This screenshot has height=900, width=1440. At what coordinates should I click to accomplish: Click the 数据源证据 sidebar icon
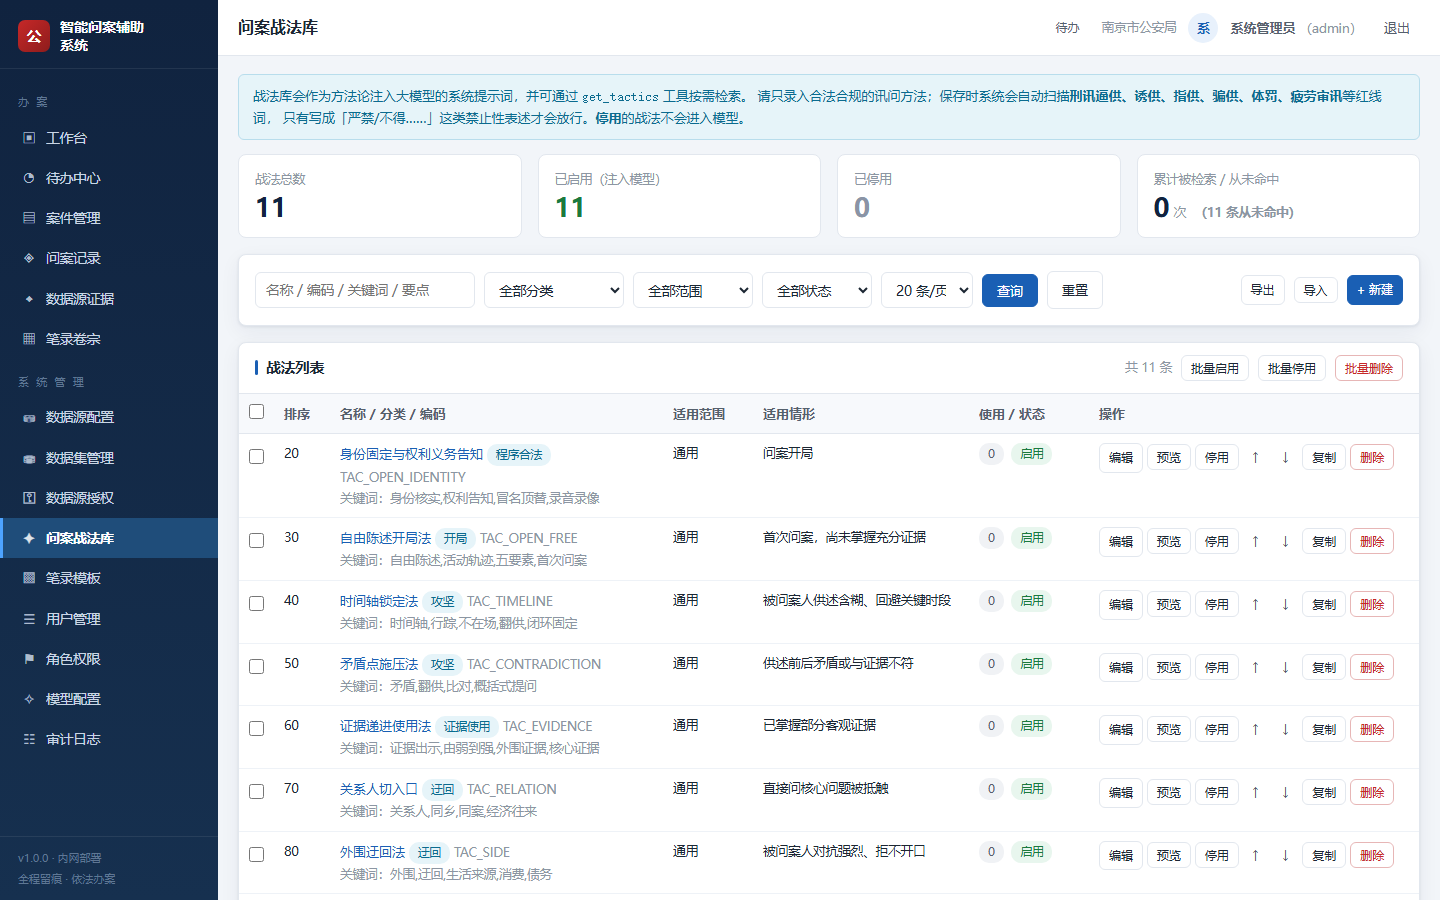pos(29,299)
